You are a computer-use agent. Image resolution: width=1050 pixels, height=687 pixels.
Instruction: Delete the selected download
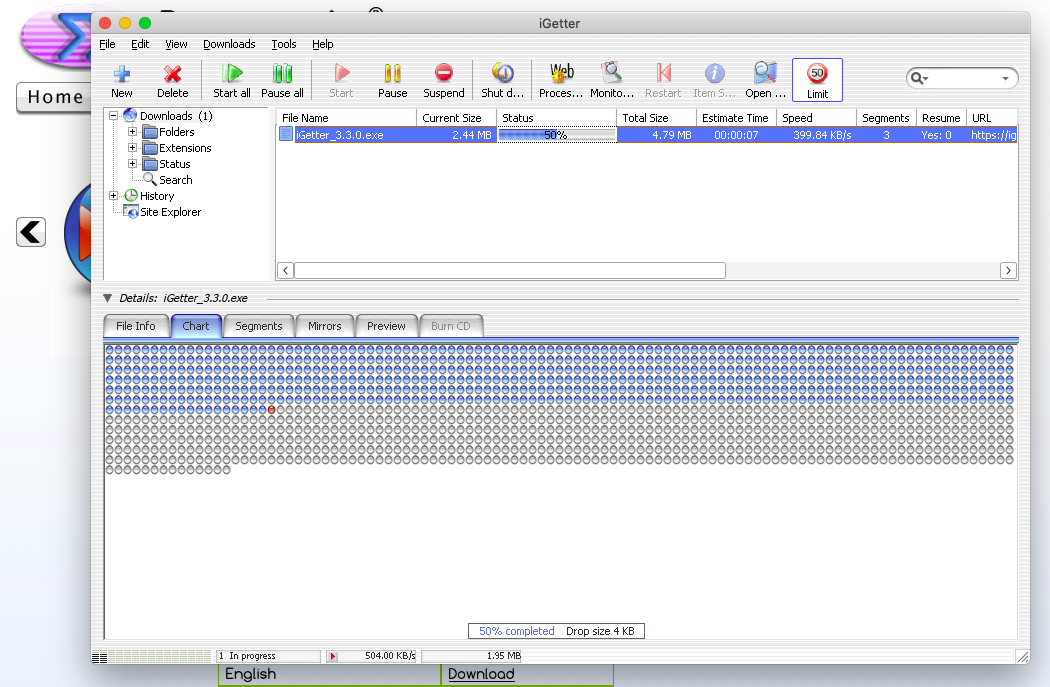[x=172, y=80]
